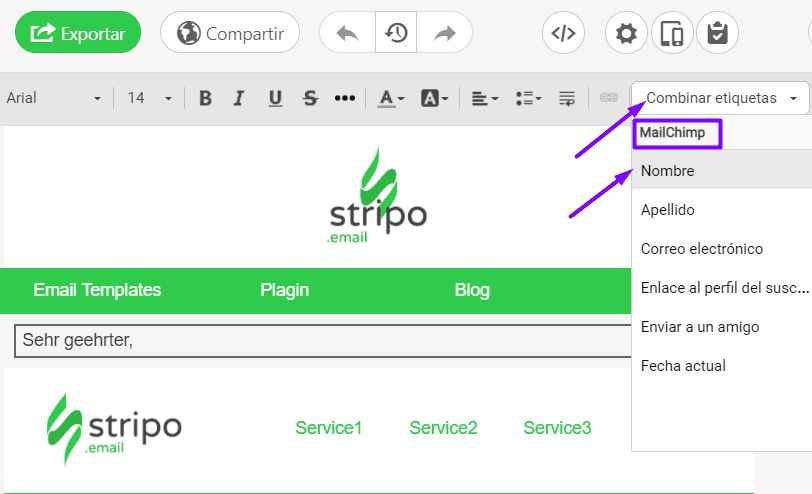Open the settings gear icon
Screen dimensions: 812x494
pyautogui.click(x=626, y=33)
